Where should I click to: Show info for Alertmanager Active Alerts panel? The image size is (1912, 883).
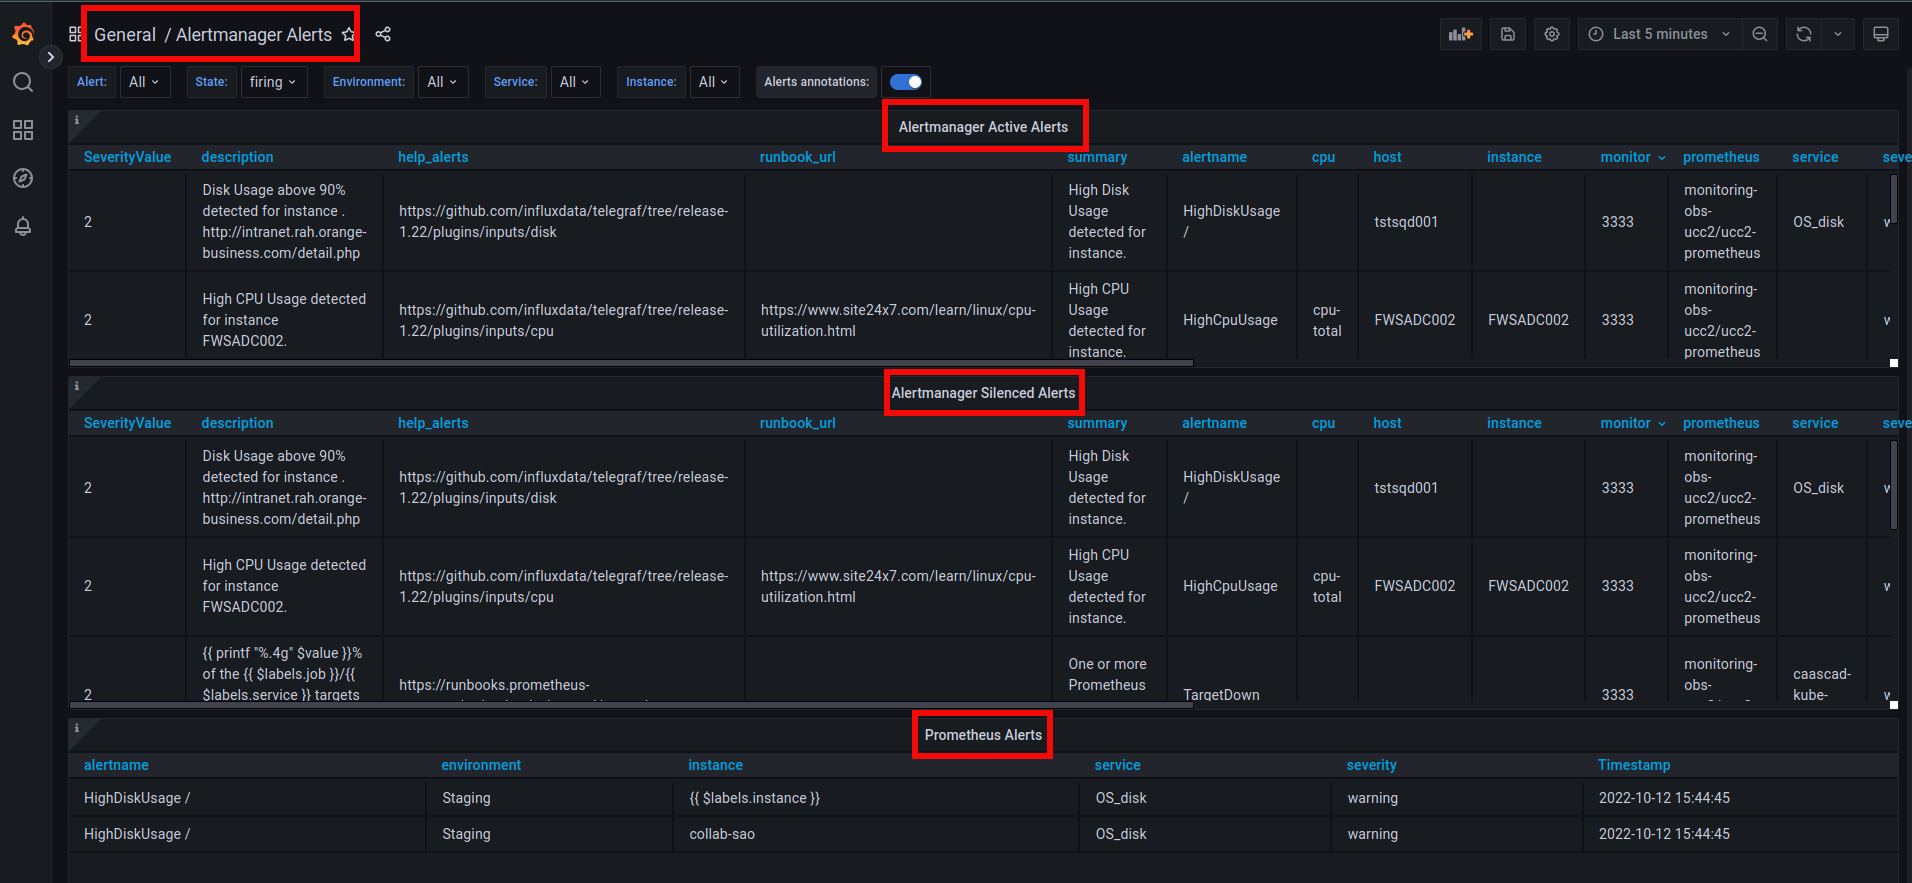tap(77, 120)
